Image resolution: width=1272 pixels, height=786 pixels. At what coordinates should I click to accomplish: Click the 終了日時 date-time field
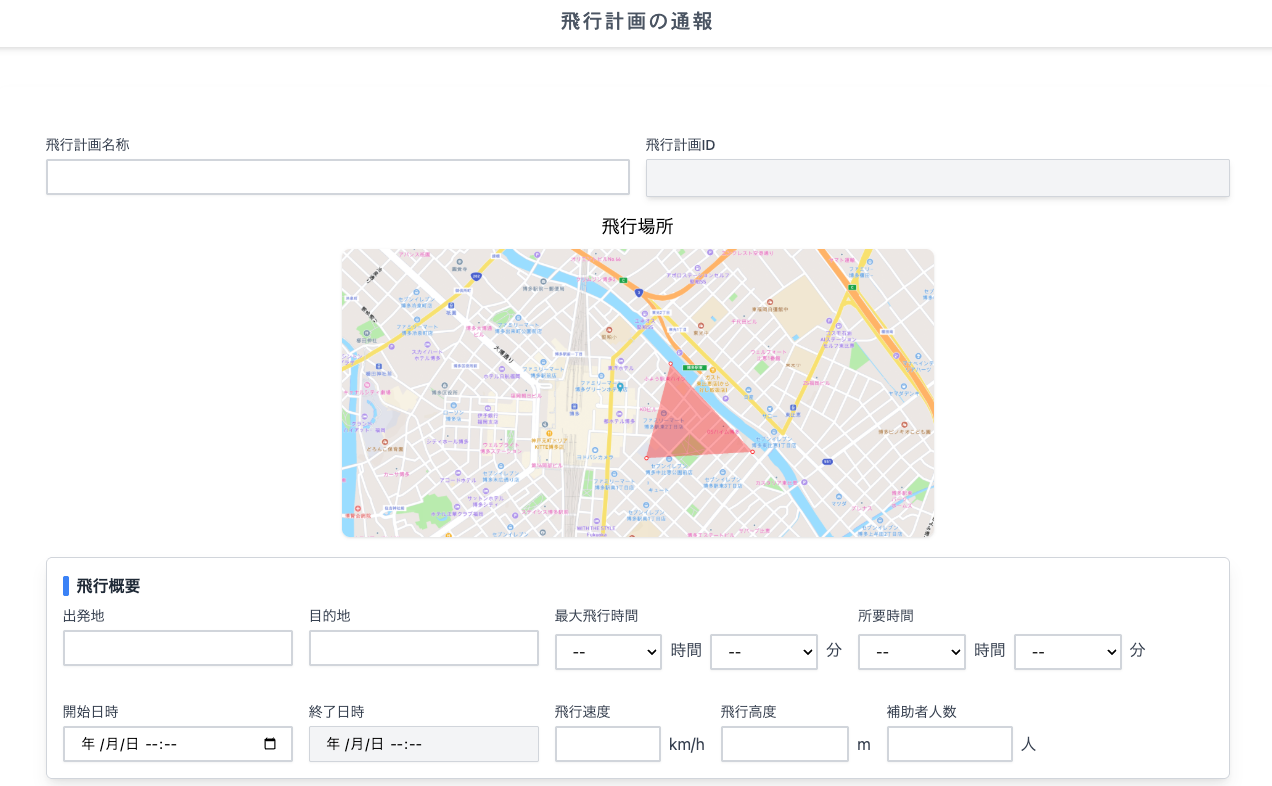point(424,744)
